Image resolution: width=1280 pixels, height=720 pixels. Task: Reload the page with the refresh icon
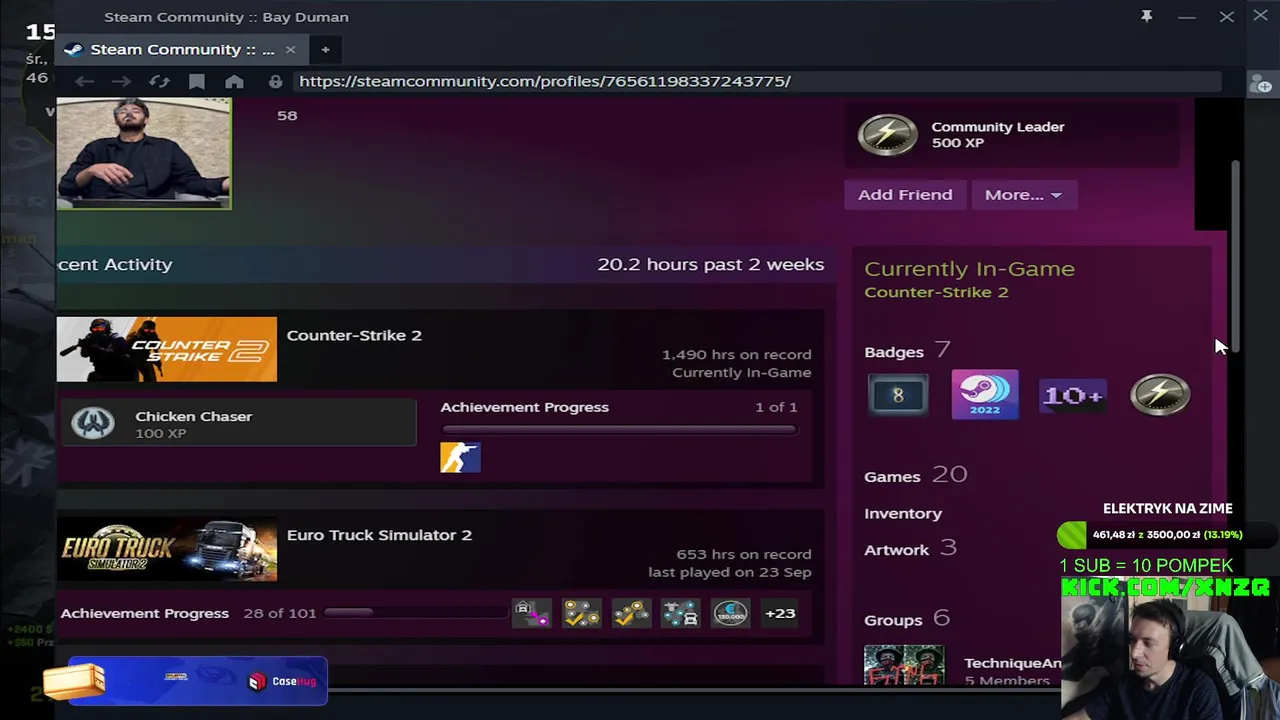coord(159,81)
